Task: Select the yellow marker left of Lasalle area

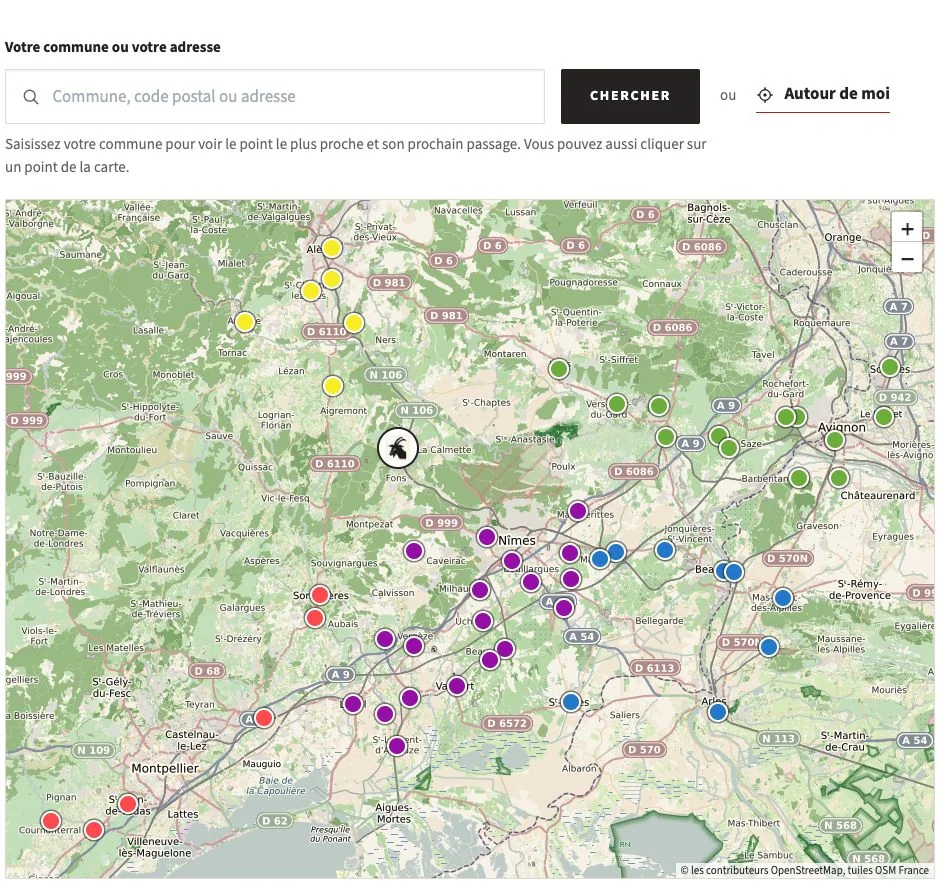Action: tap(244, 322)
